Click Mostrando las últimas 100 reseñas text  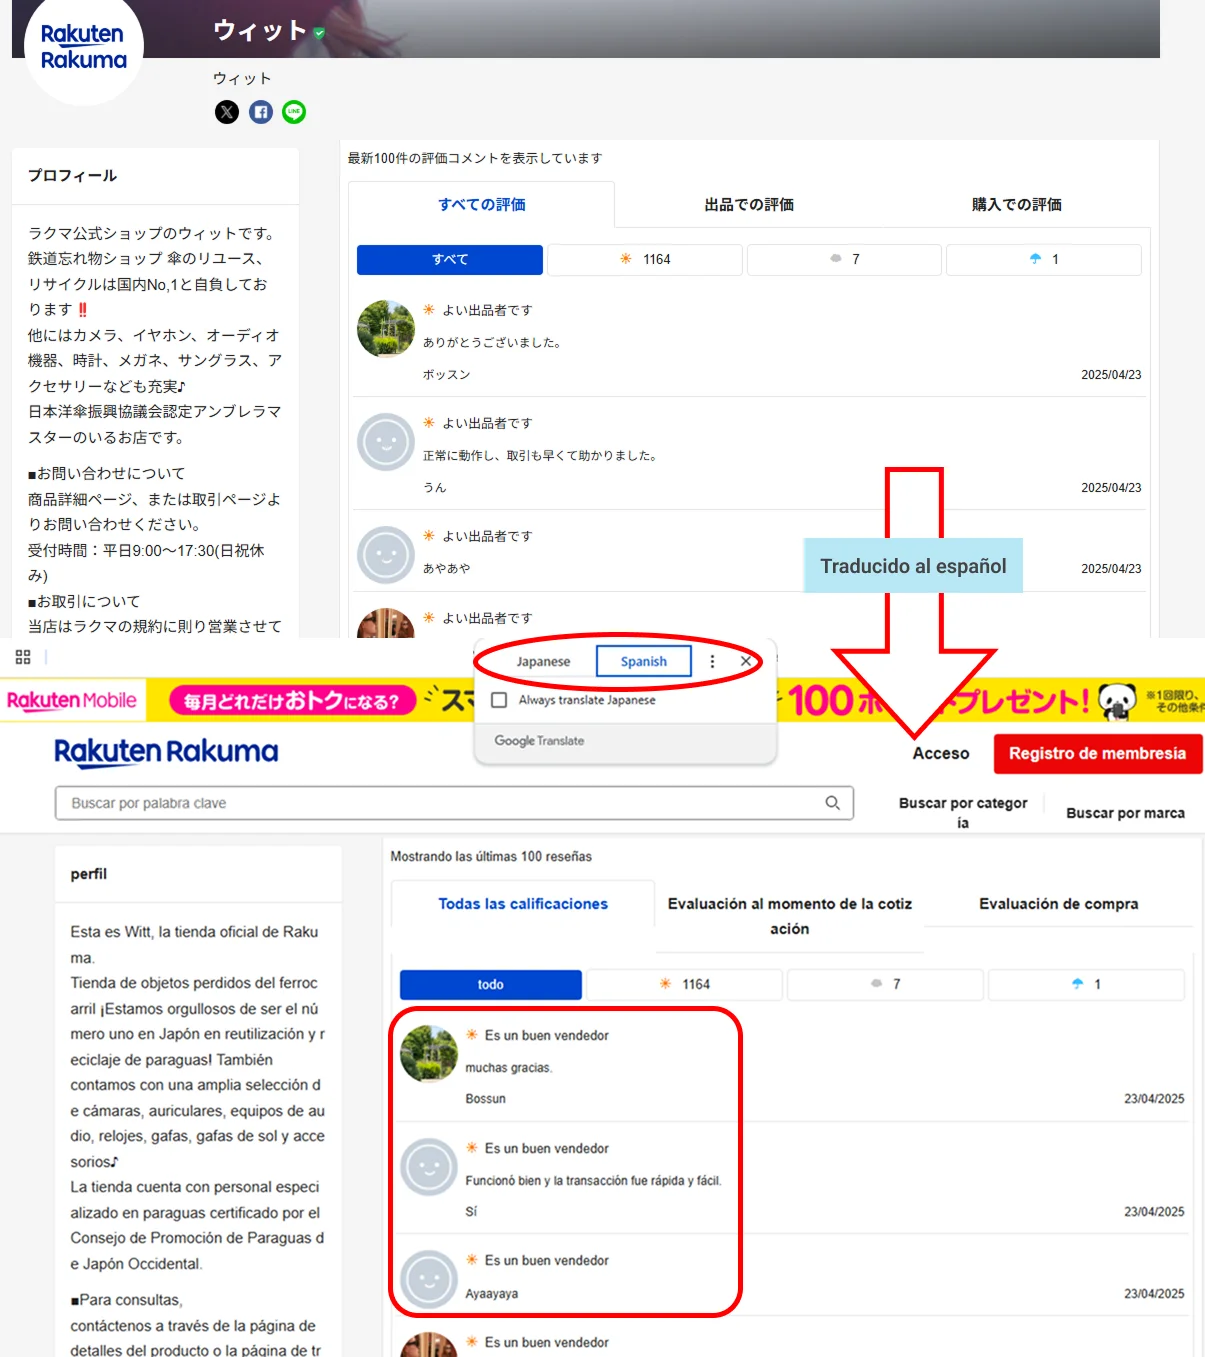pos(491,857)
